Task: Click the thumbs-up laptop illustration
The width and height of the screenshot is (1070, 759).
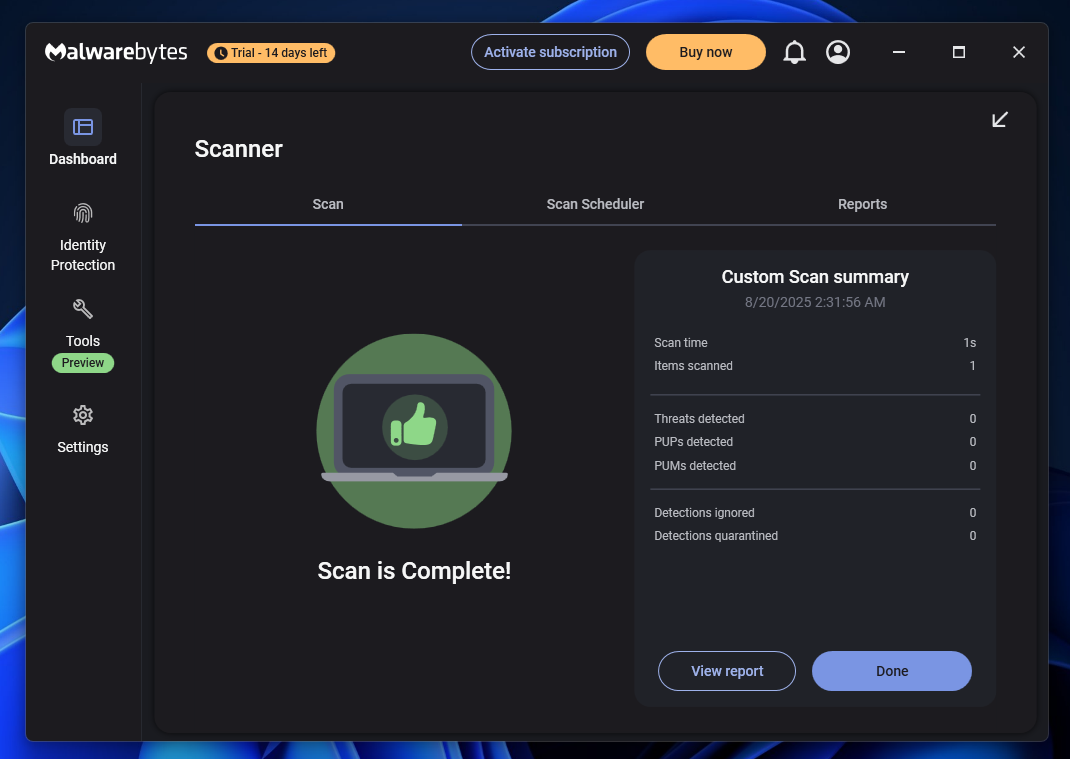Action: coord(414,431)
